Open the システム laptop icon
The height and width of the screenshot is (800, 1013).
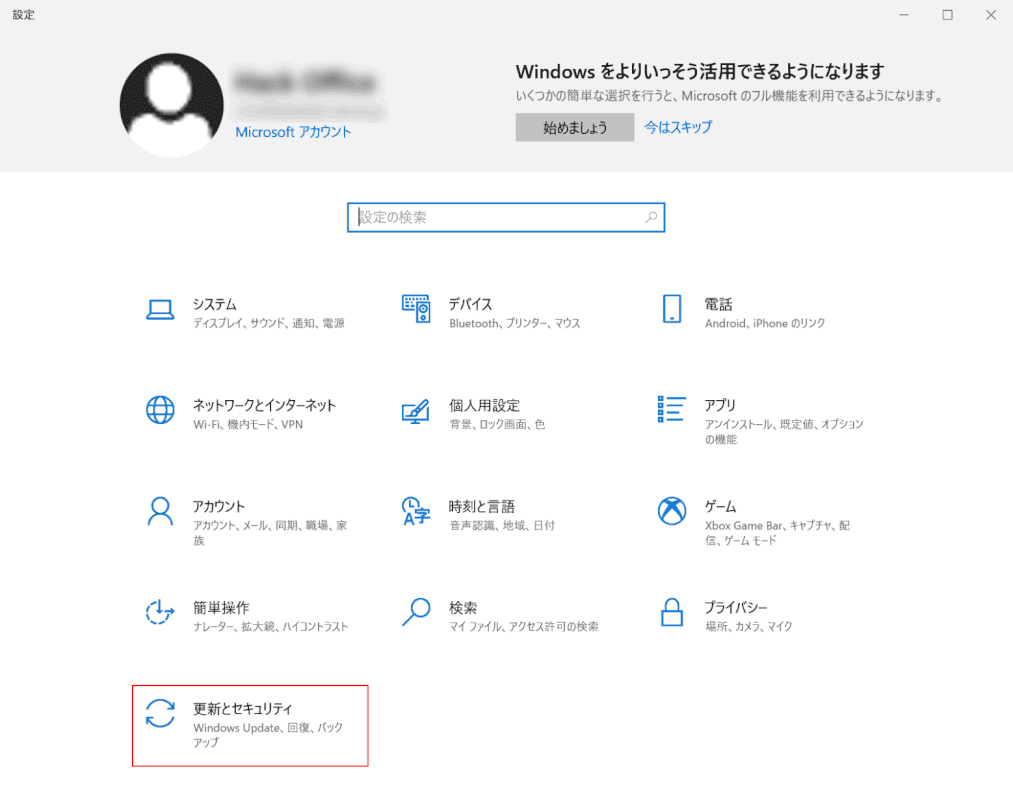[x=160, y=310]
